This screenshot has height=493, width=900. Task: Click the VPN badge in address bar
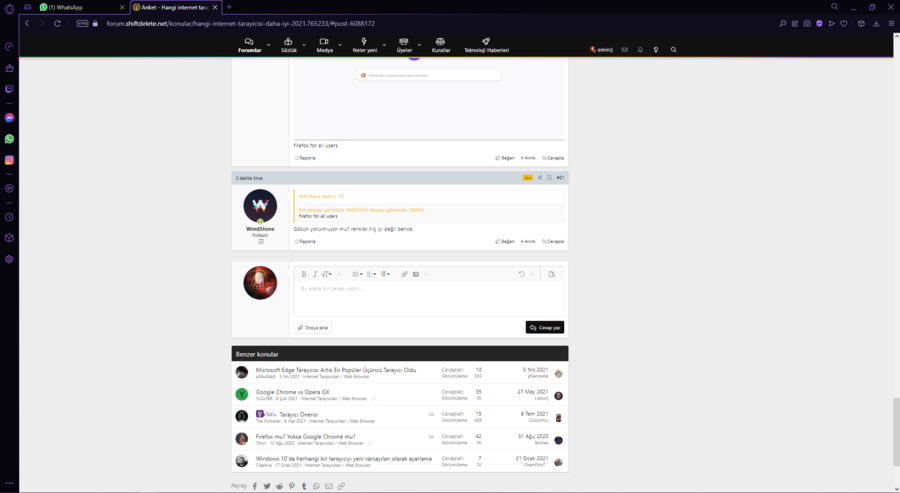pos(83,24)
